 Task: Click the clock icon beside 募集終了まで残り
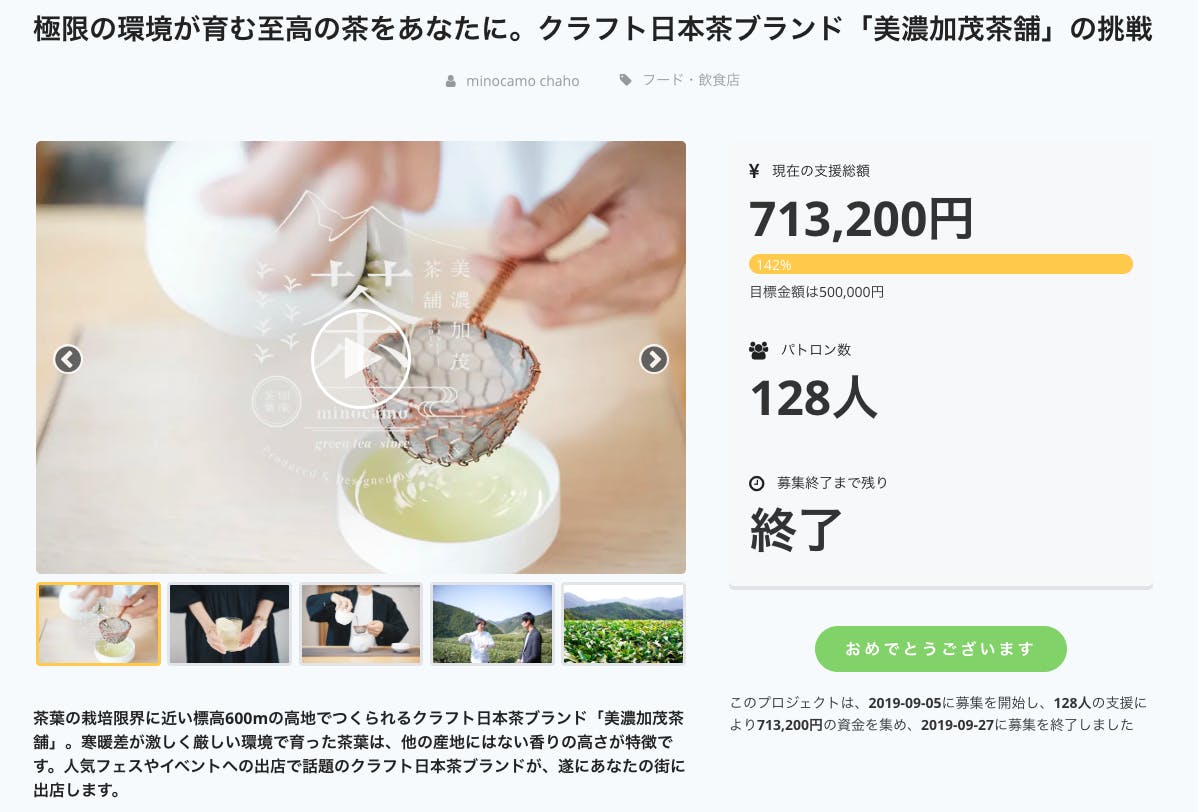coord(756,483)
